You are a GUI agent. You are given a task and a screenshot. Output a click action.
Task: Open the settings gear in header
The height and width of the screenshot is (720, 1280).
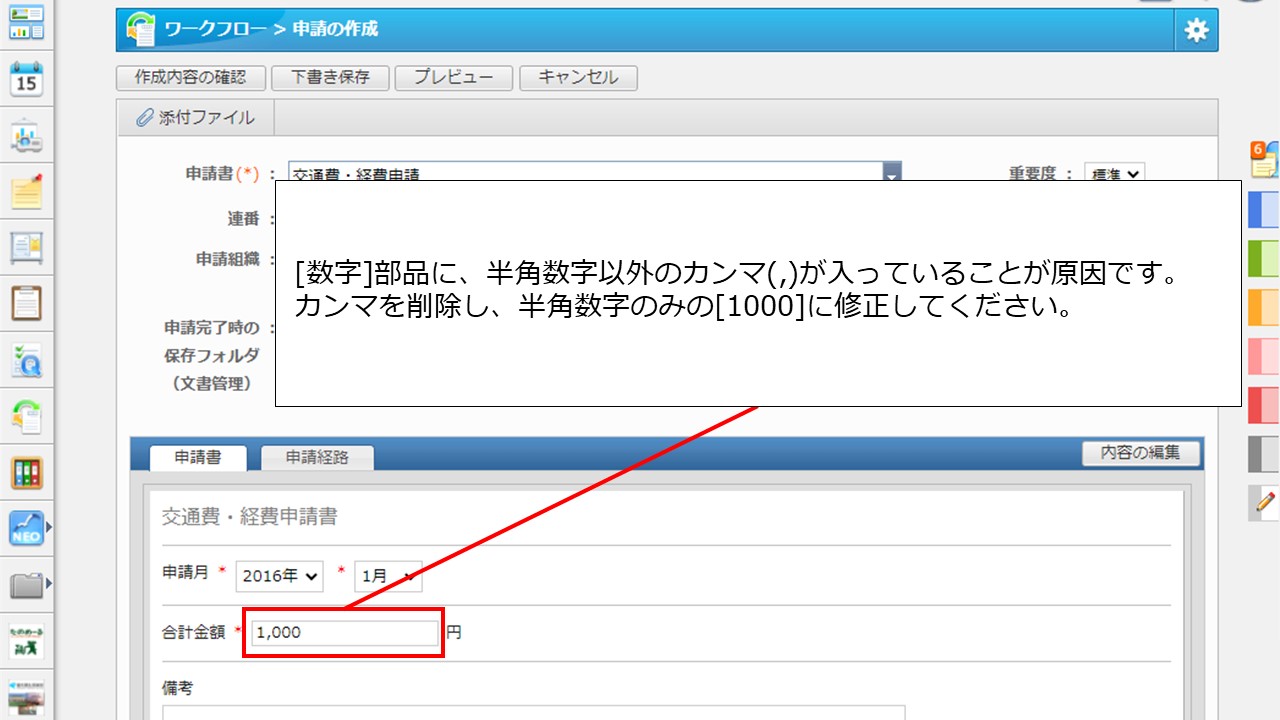coord(1196,30)
